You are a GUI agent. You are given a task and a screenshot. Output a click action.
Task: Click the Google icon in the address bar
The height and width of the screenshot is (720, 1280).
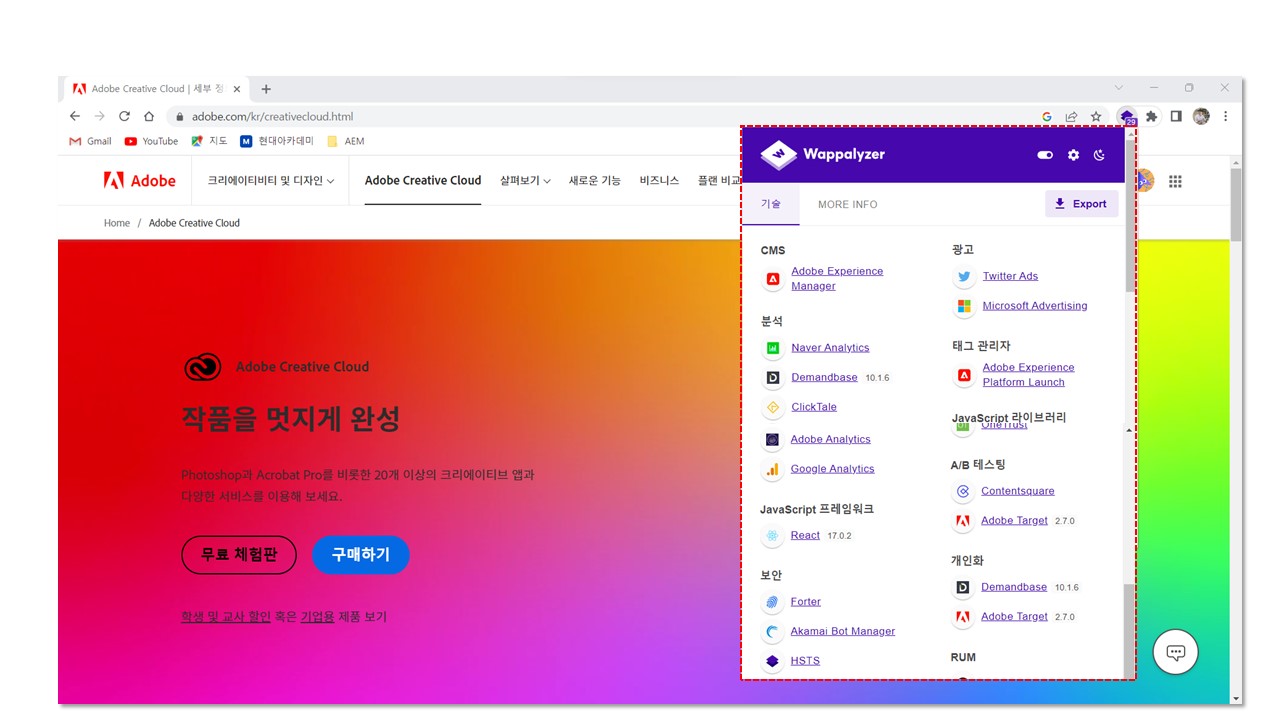[1047, 116]
